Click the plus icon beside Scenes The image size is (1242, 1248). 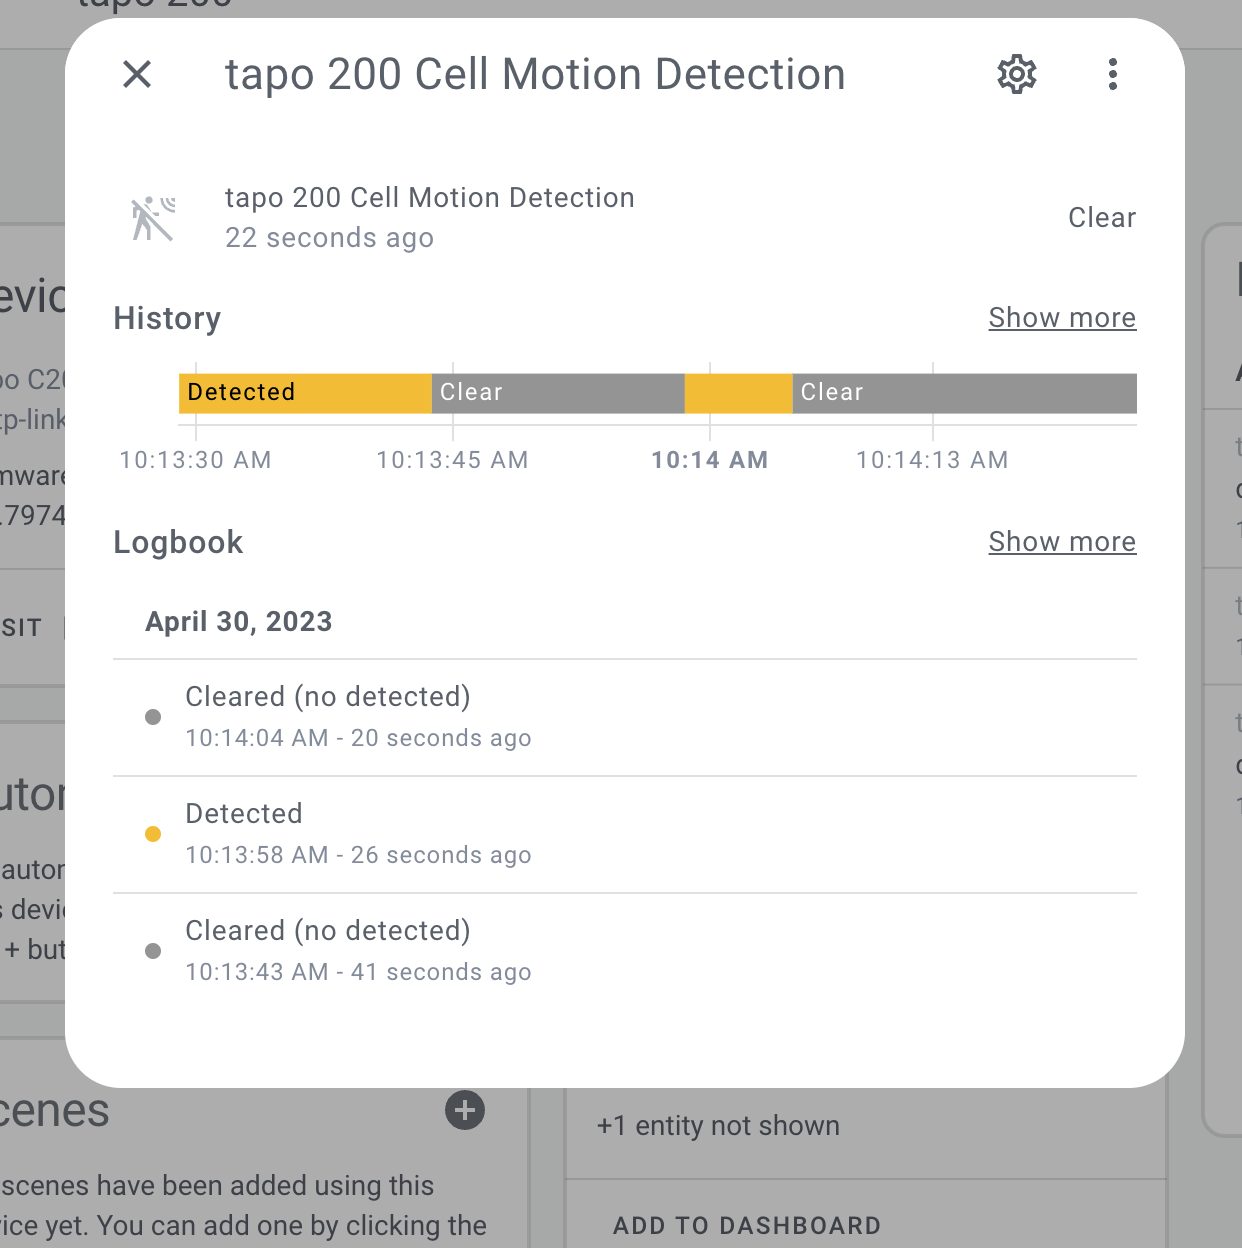465,1110
